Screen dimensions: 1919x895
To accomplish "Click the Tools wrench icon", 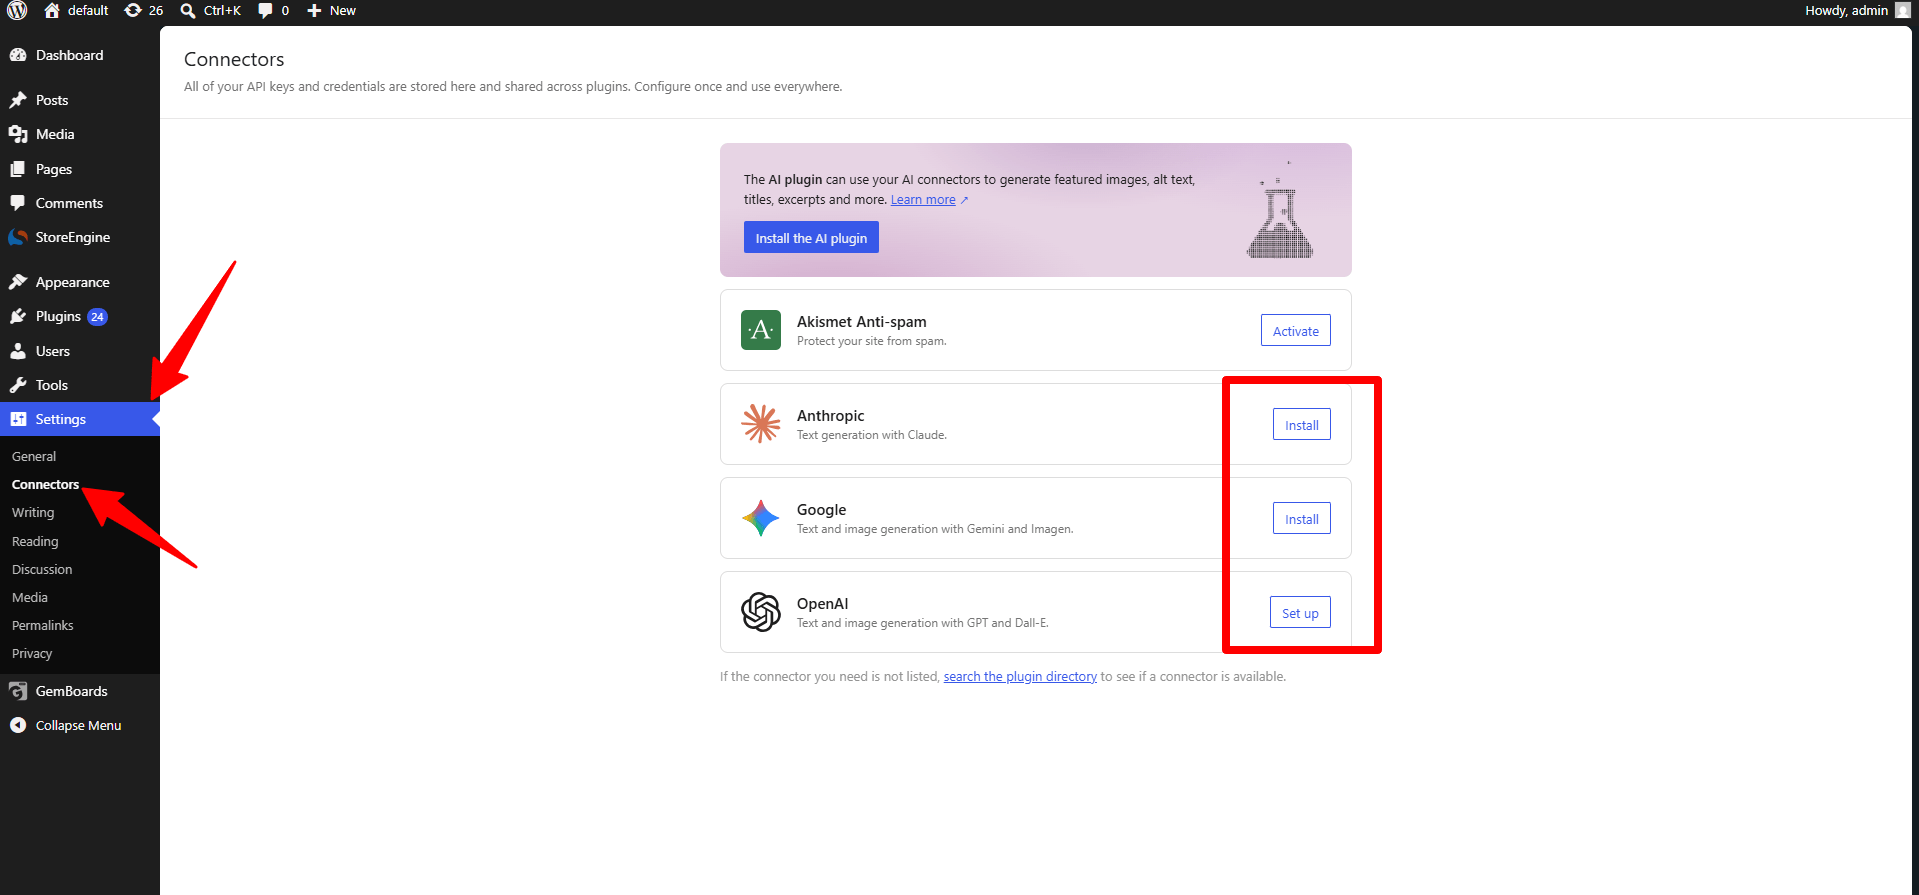I will click(18, 385).
